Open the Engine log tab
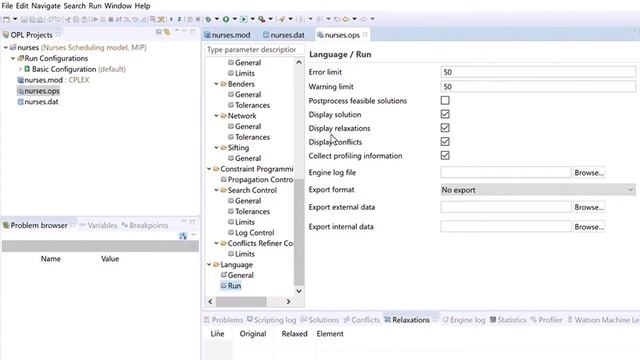The width and height of the screenshot is (640, 360). coord(464,320)
